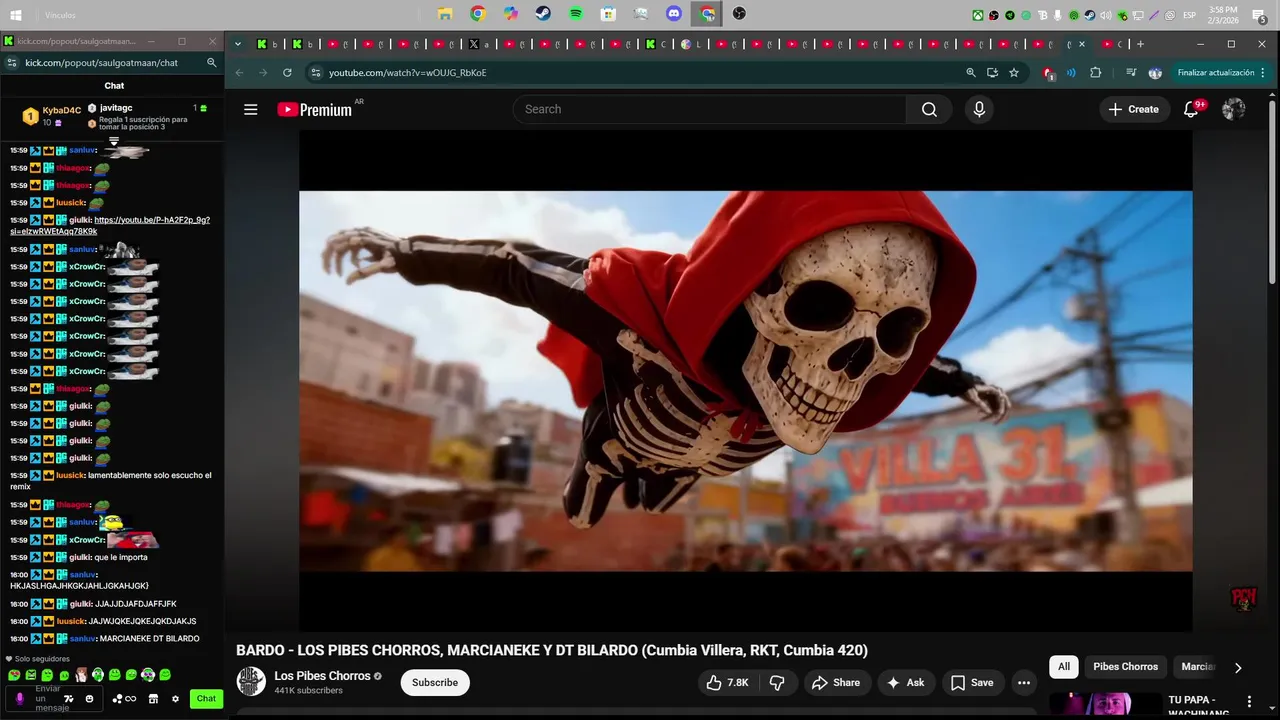Open Spotify from the taskbar

pos(576,14)
